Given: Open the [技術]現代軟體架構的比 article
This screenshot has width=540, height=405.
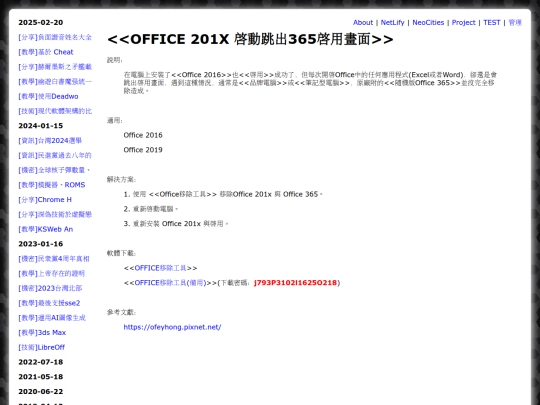Looking at the screenshot, I should (55, 111).
